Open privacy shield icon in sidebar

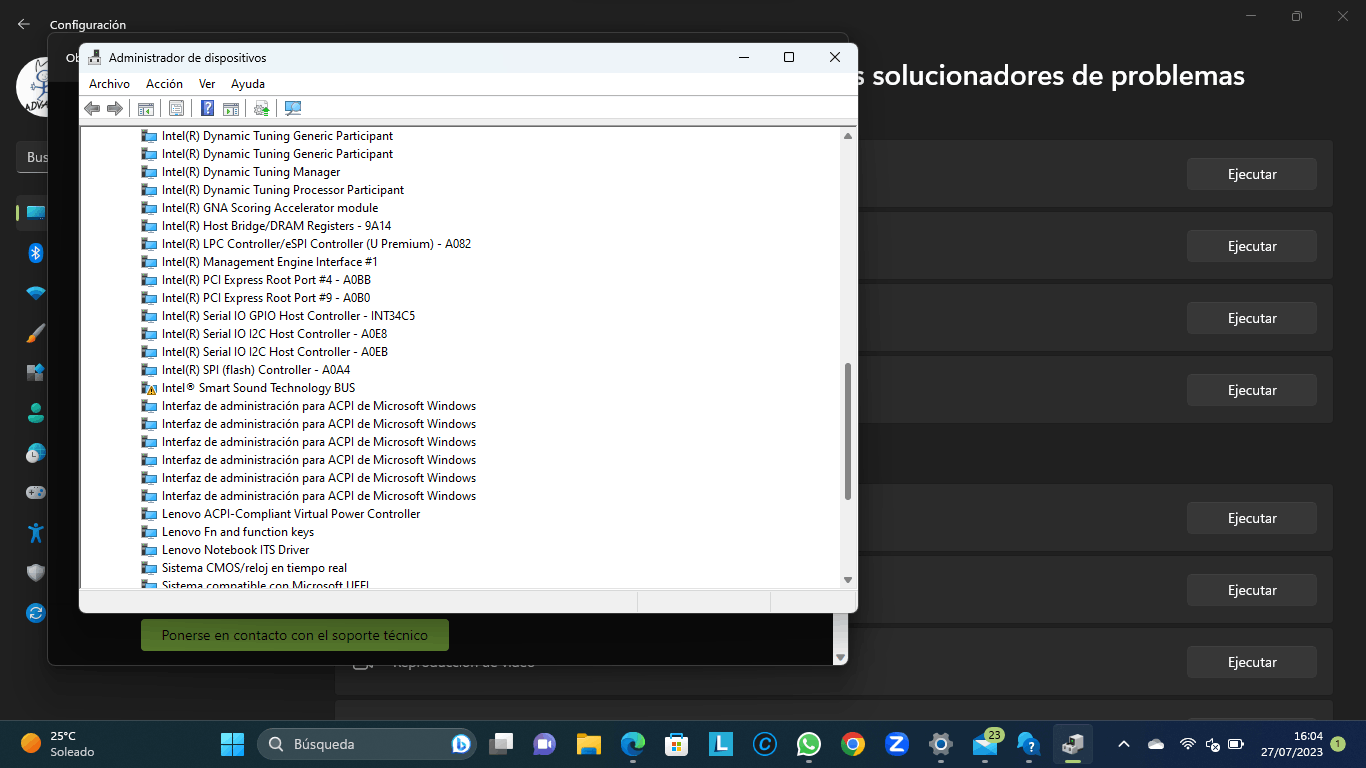36,573
